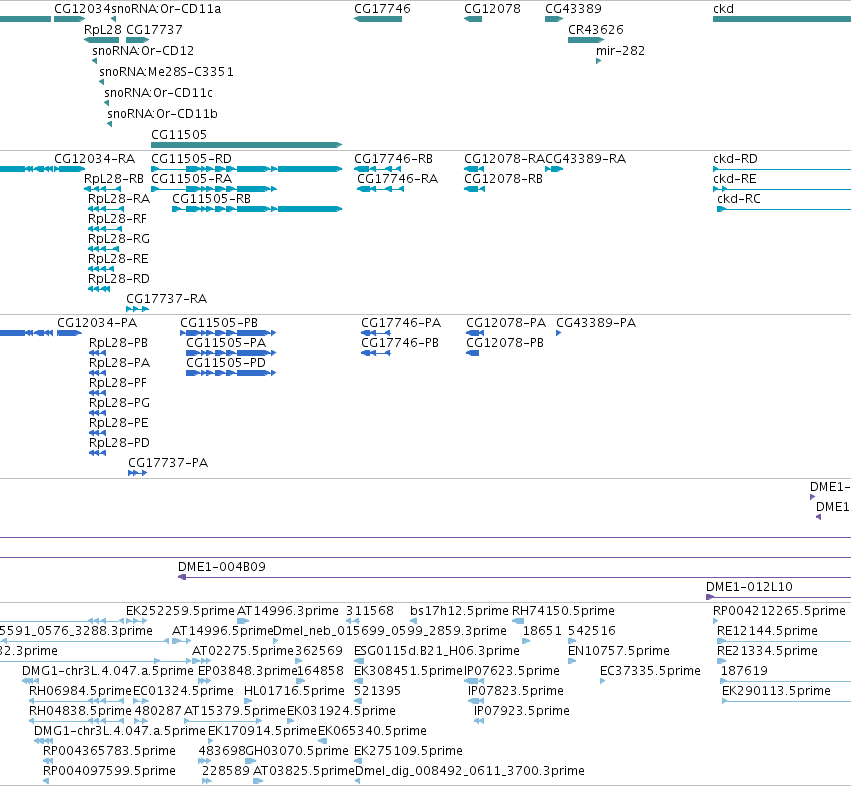The width and height of the screenshot is (851, 786).
Task: Click the bs17h12.5prime EST marker
Action: point(414,621)
